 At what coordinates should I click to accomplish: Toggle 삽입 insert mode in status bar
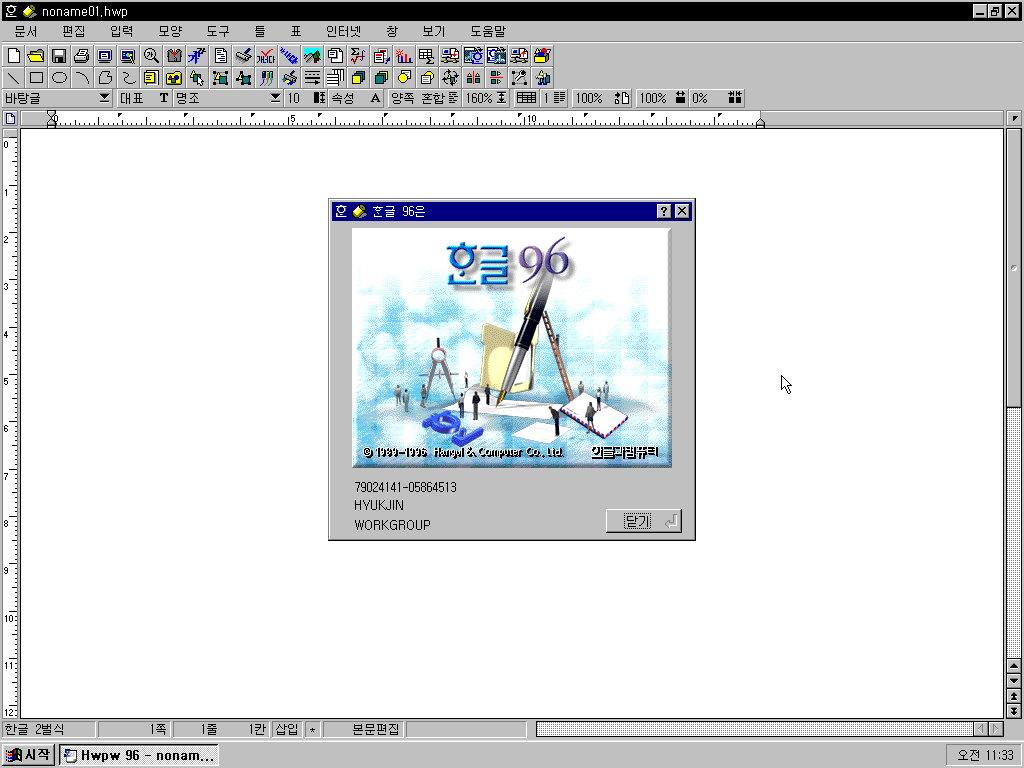point(286,729)
